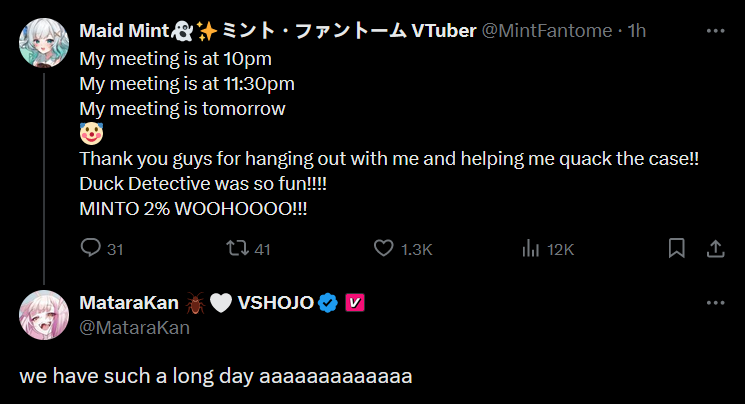This screenshot has width=745, height=404.
Task: Click the pink VSHOJO affiliate badge
Action: point(354,302)
